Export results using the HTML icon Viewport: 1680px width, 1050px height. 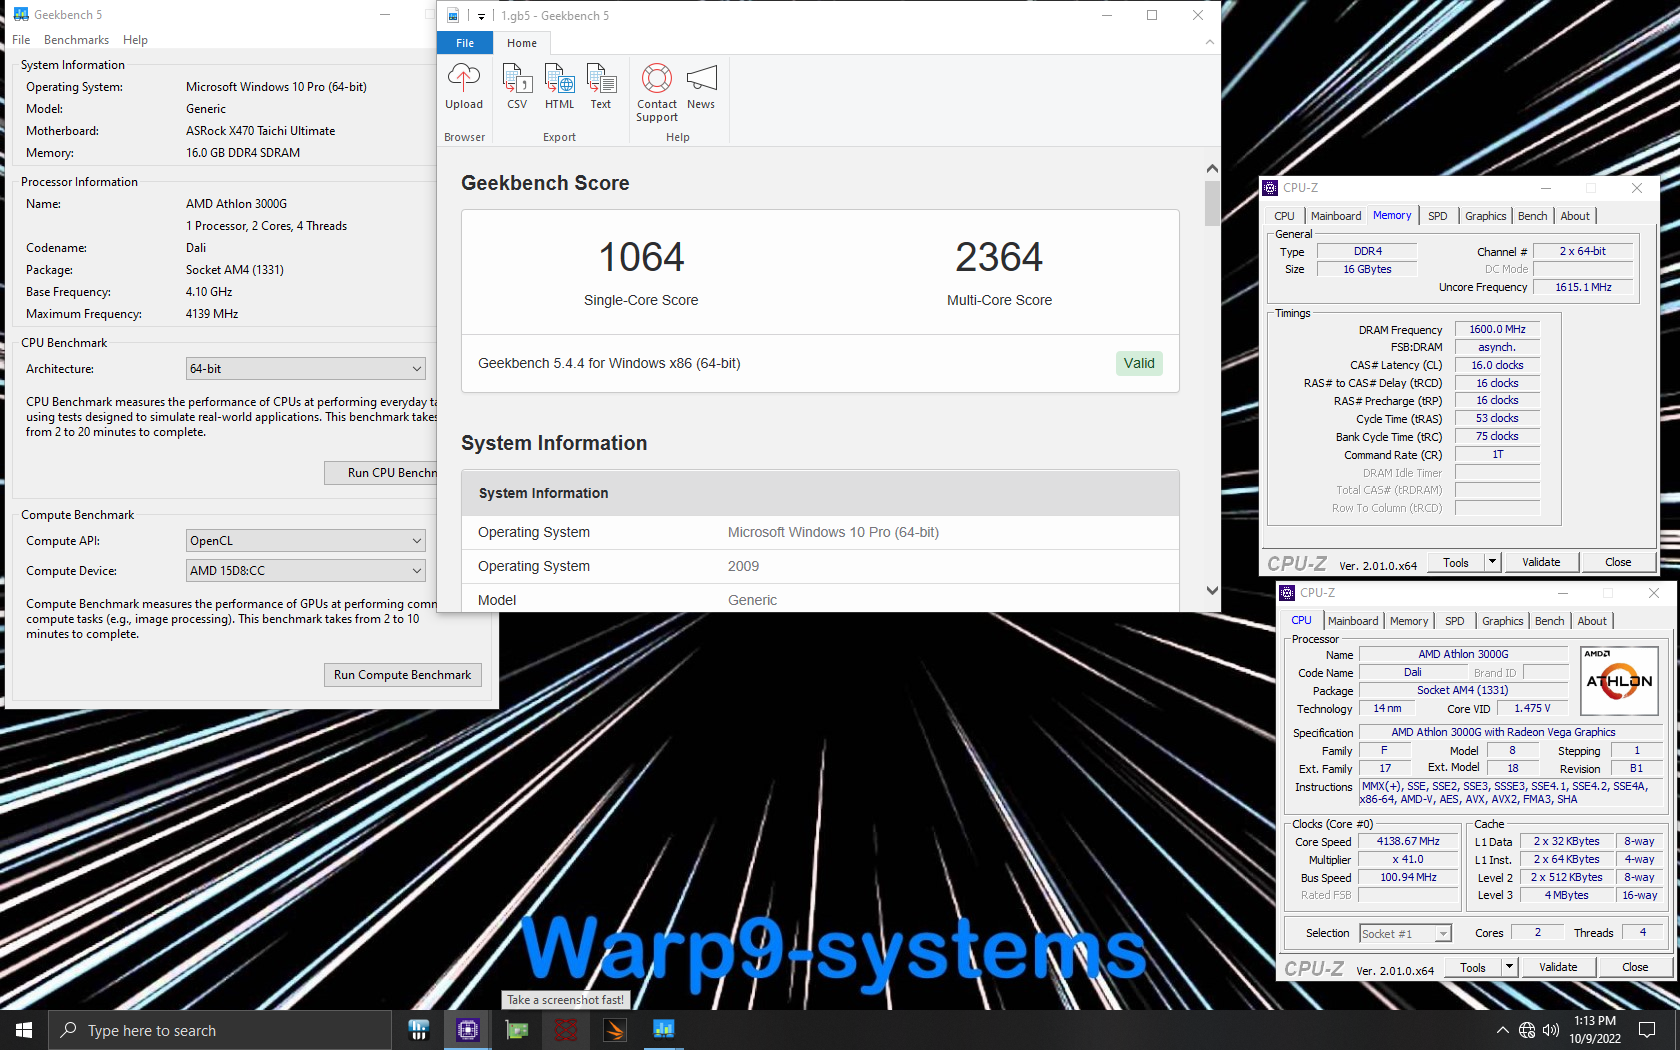coord(559,78)
